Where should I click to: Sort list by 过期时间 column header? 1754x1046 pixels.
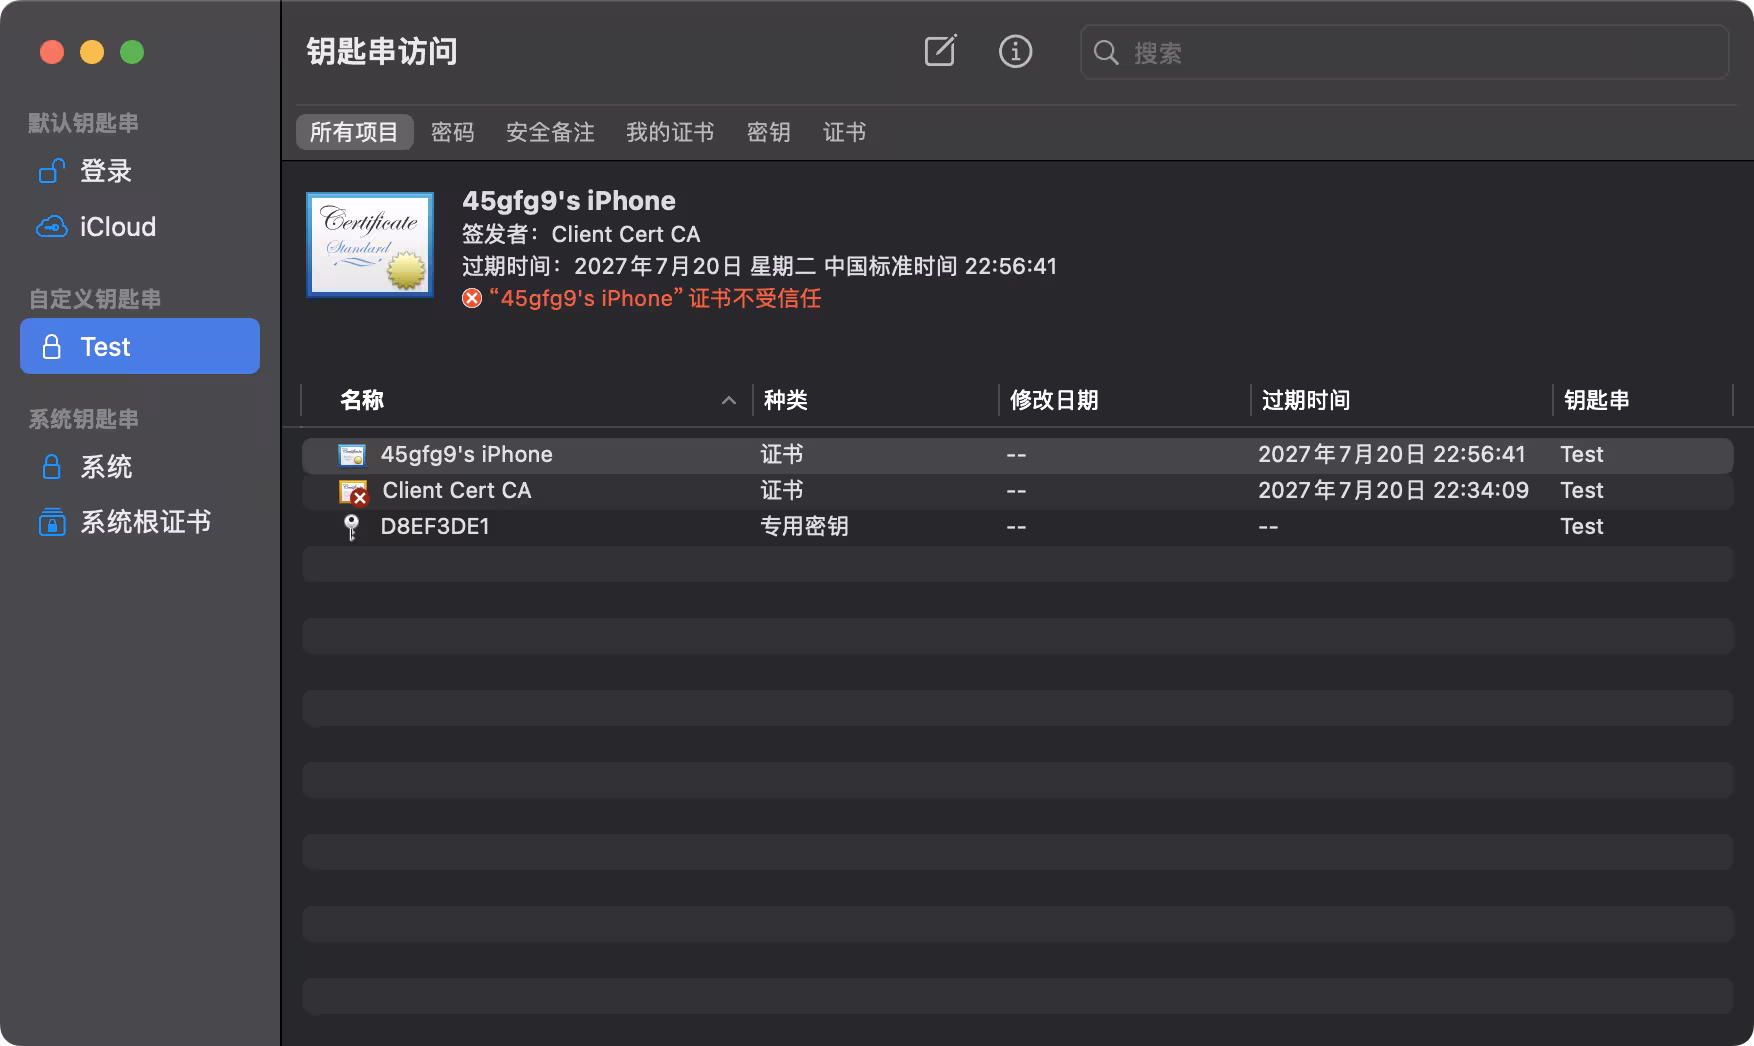(1306, 401)
